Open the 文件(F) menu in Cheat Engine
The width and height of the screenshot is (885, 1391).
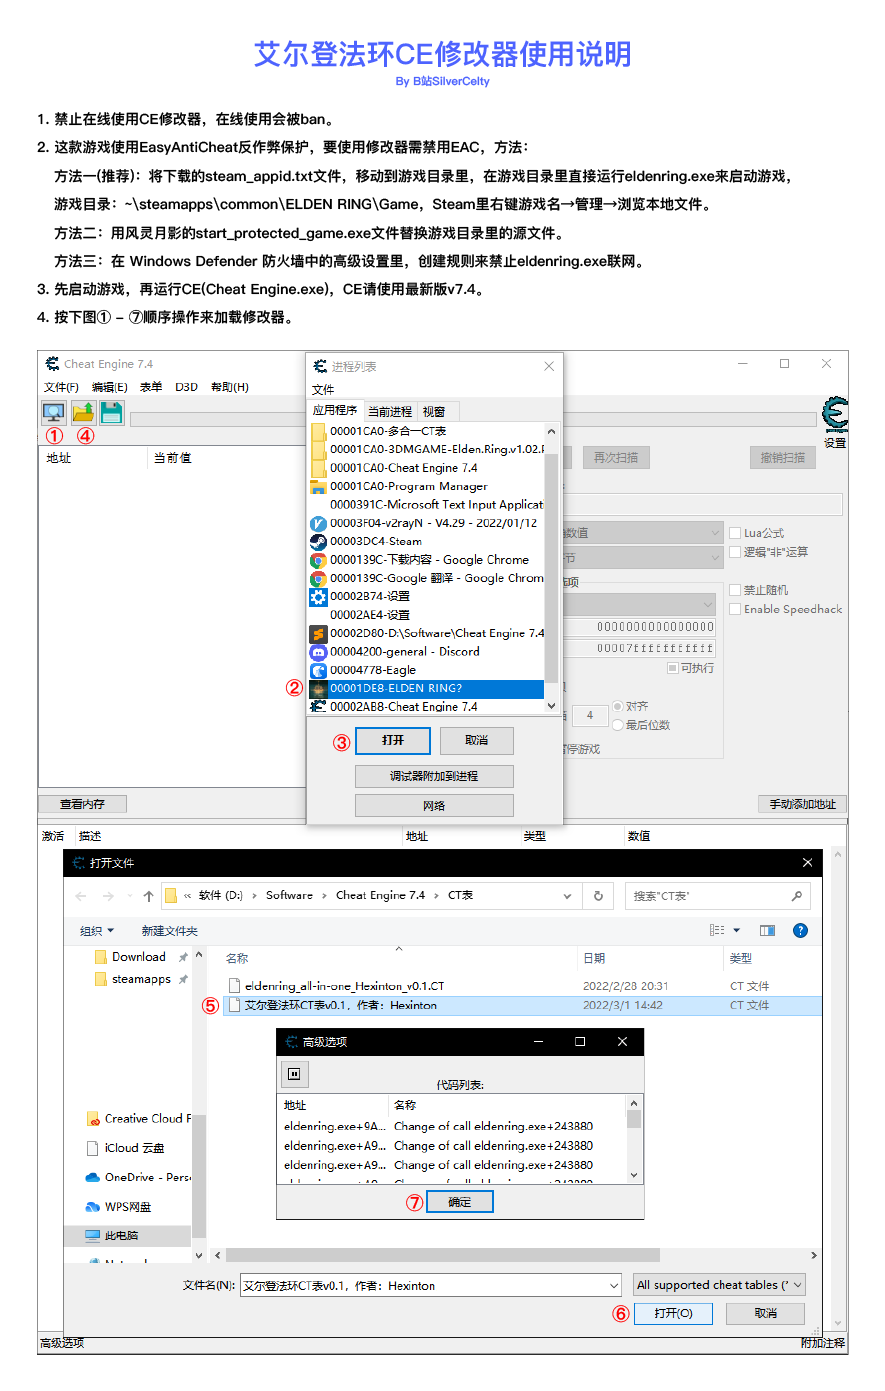pos(61,387)
